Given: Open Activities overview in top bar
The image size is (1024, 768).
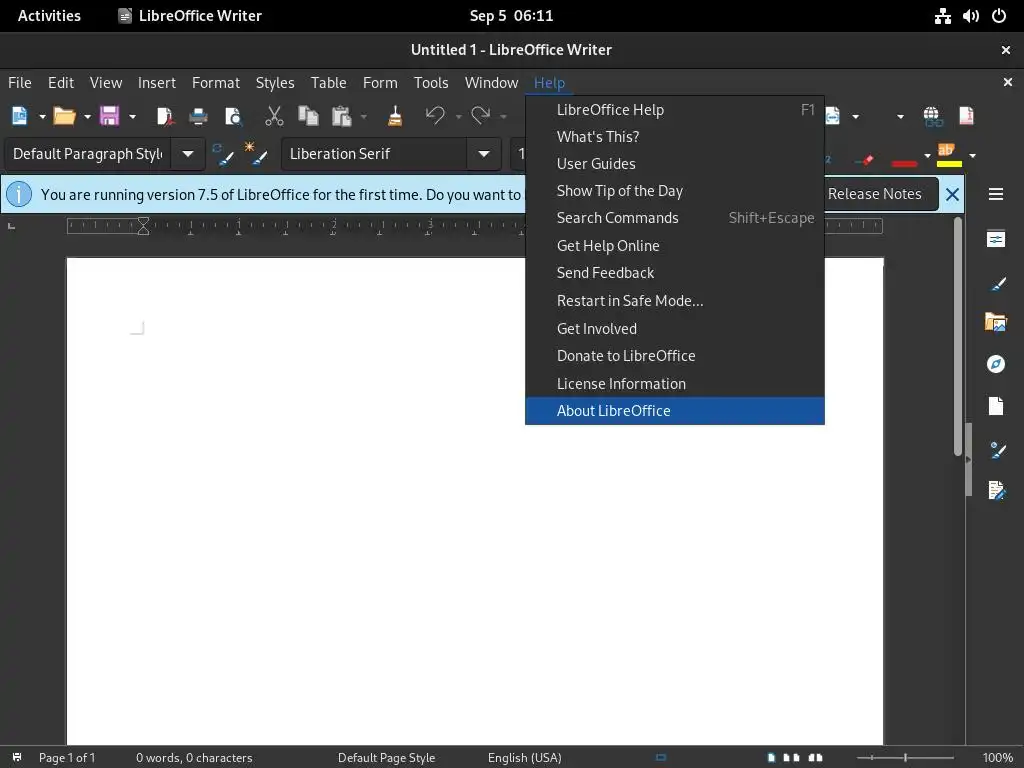Looking at the screenshot, I should 49,16.
